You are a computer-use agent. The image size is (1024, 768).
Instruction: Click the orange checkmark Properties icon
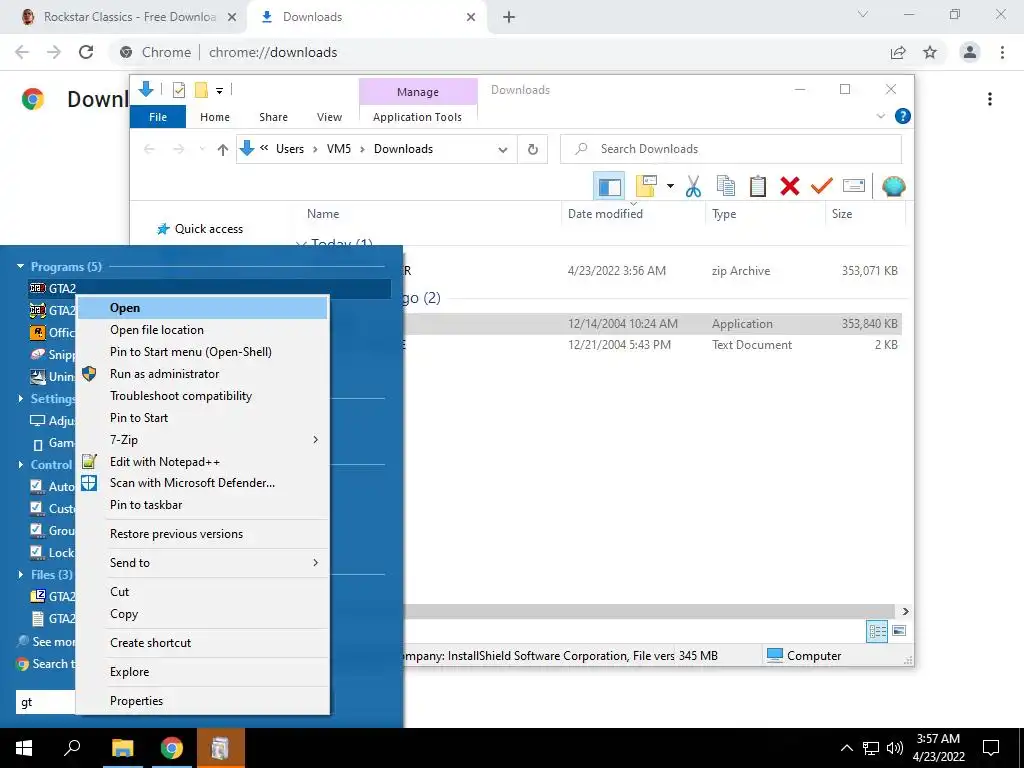coord(821,186)
